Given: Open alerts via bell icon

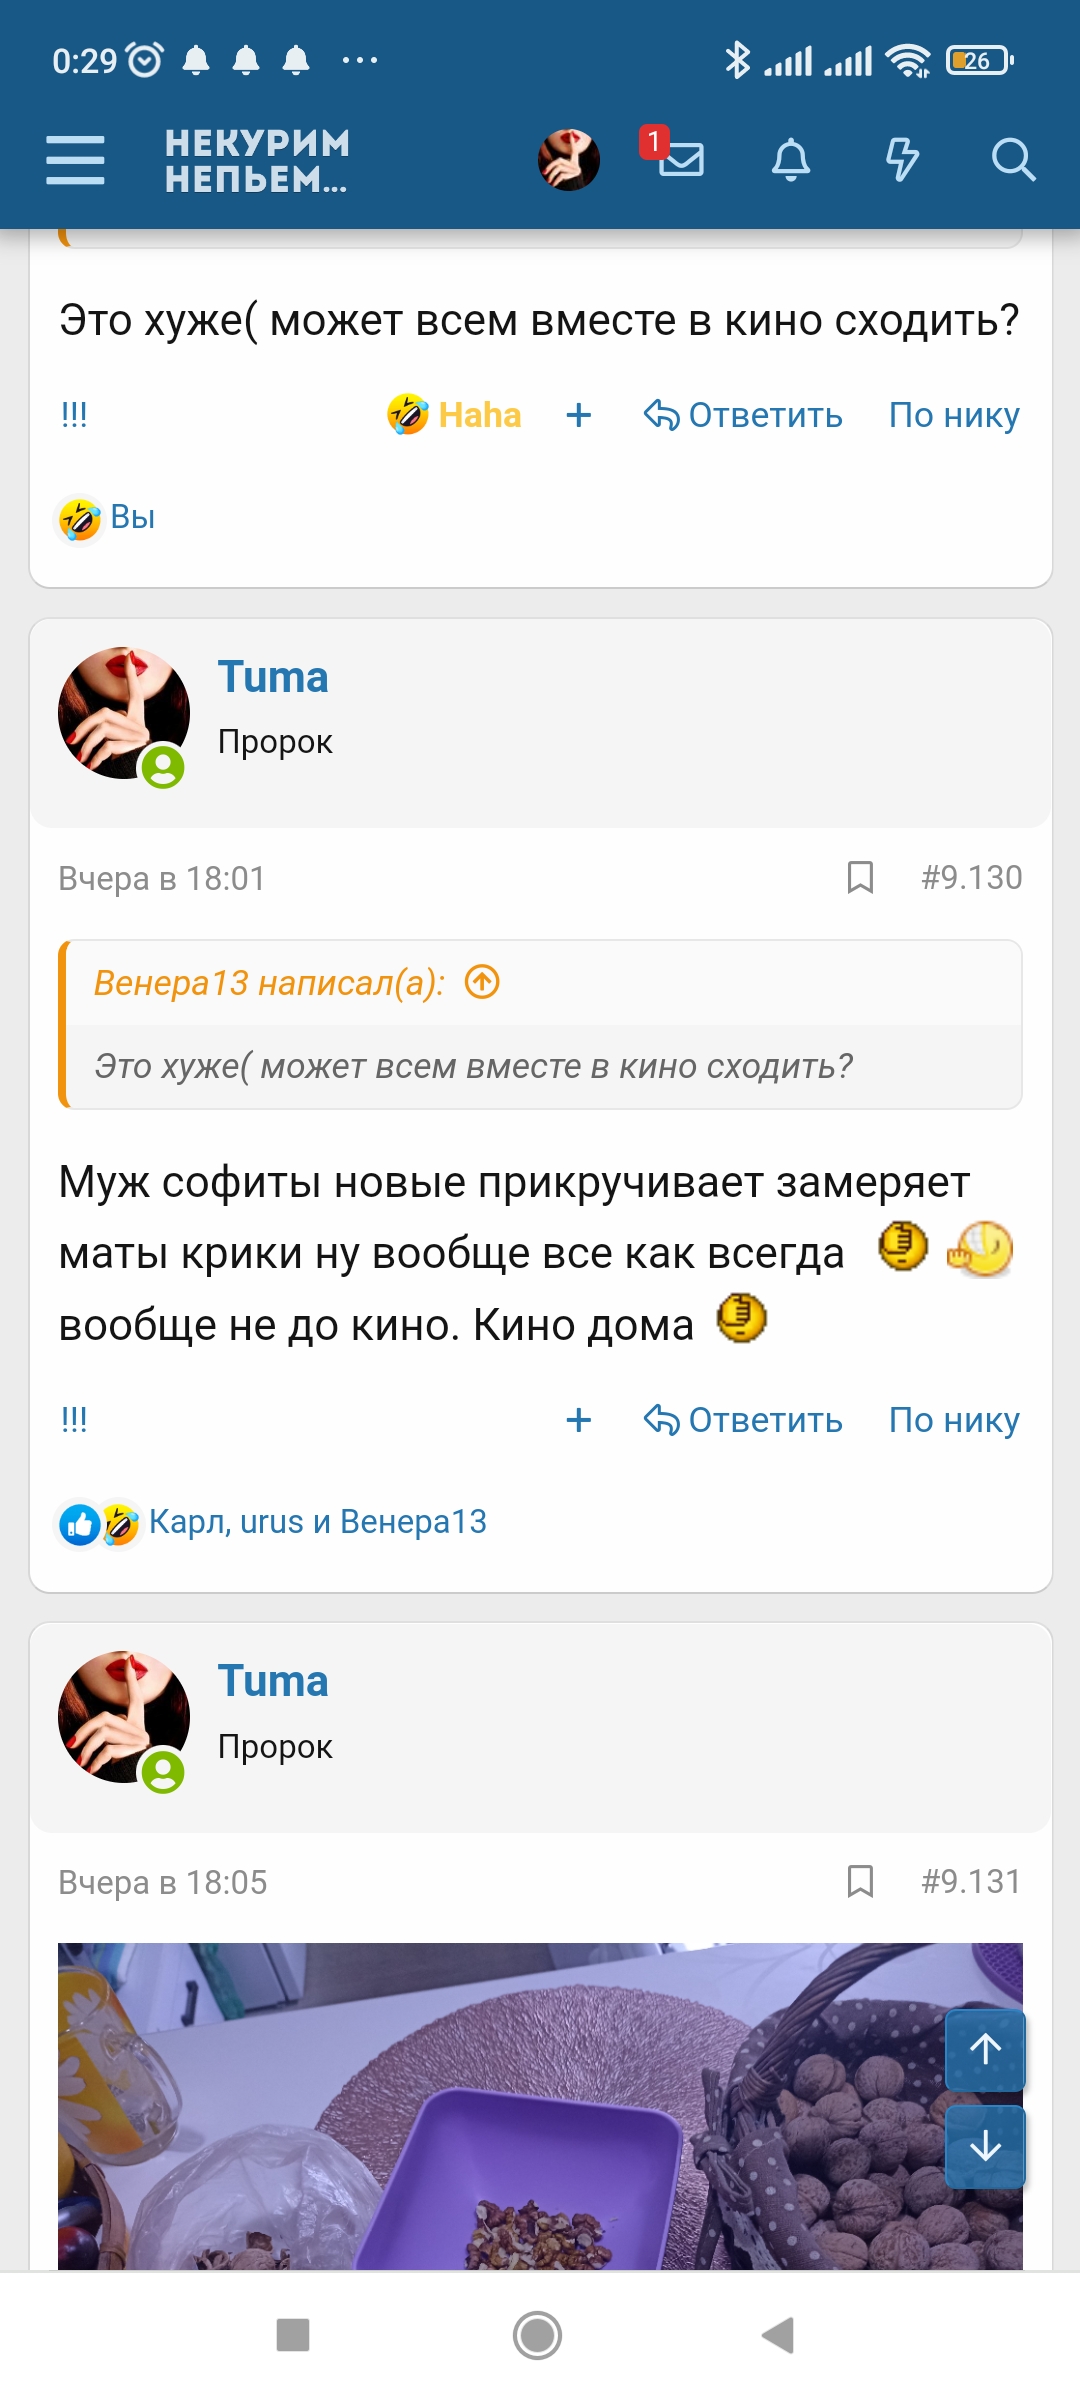Looking at the screenshot, I should 790,160.
